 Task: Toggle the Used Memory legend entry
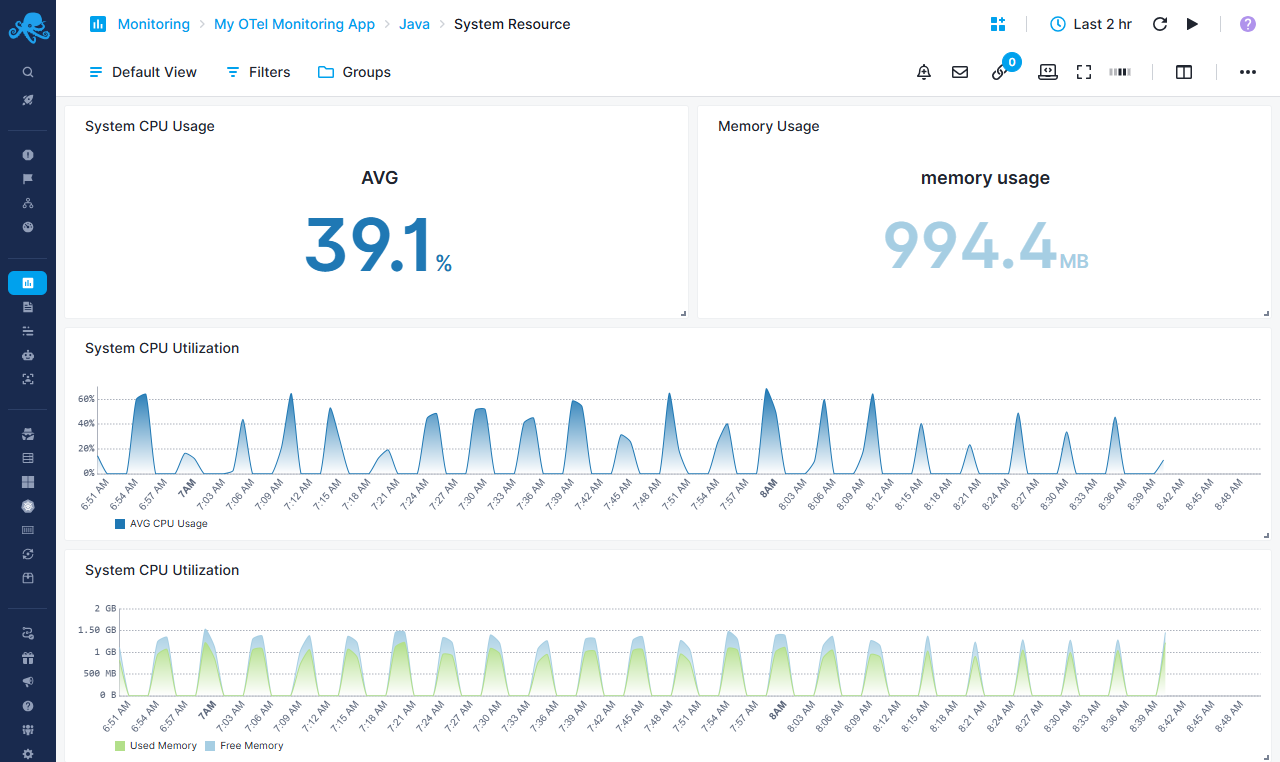(x=155, y=745)
